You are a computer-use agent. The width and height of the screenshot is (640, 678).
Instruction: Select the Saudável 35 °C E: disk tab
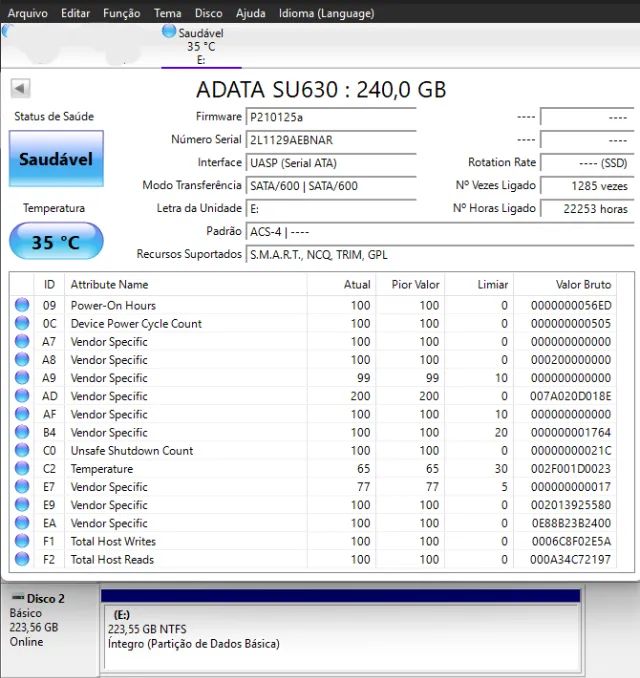[201, 46]
